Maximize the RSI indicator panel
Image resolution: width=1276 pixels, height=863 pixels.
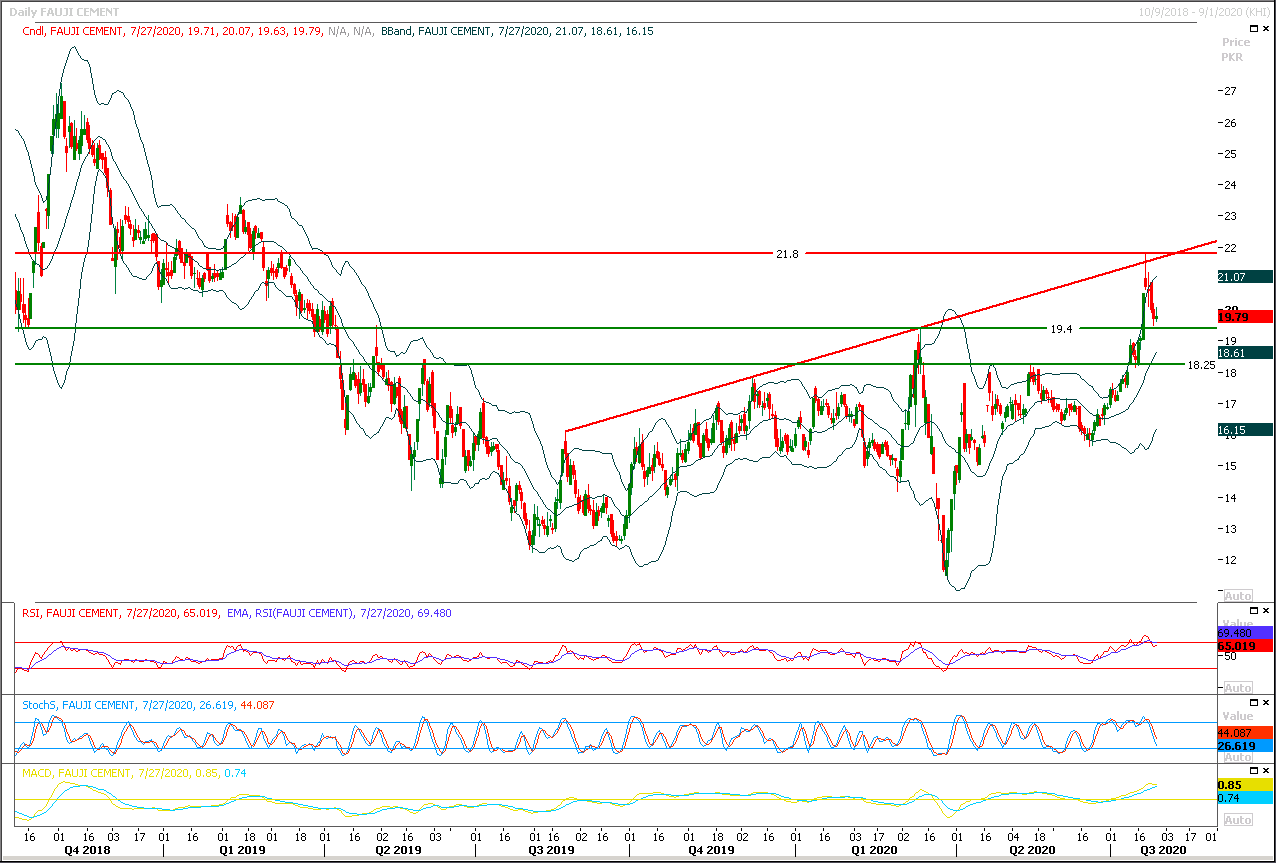pos(1255,611)
